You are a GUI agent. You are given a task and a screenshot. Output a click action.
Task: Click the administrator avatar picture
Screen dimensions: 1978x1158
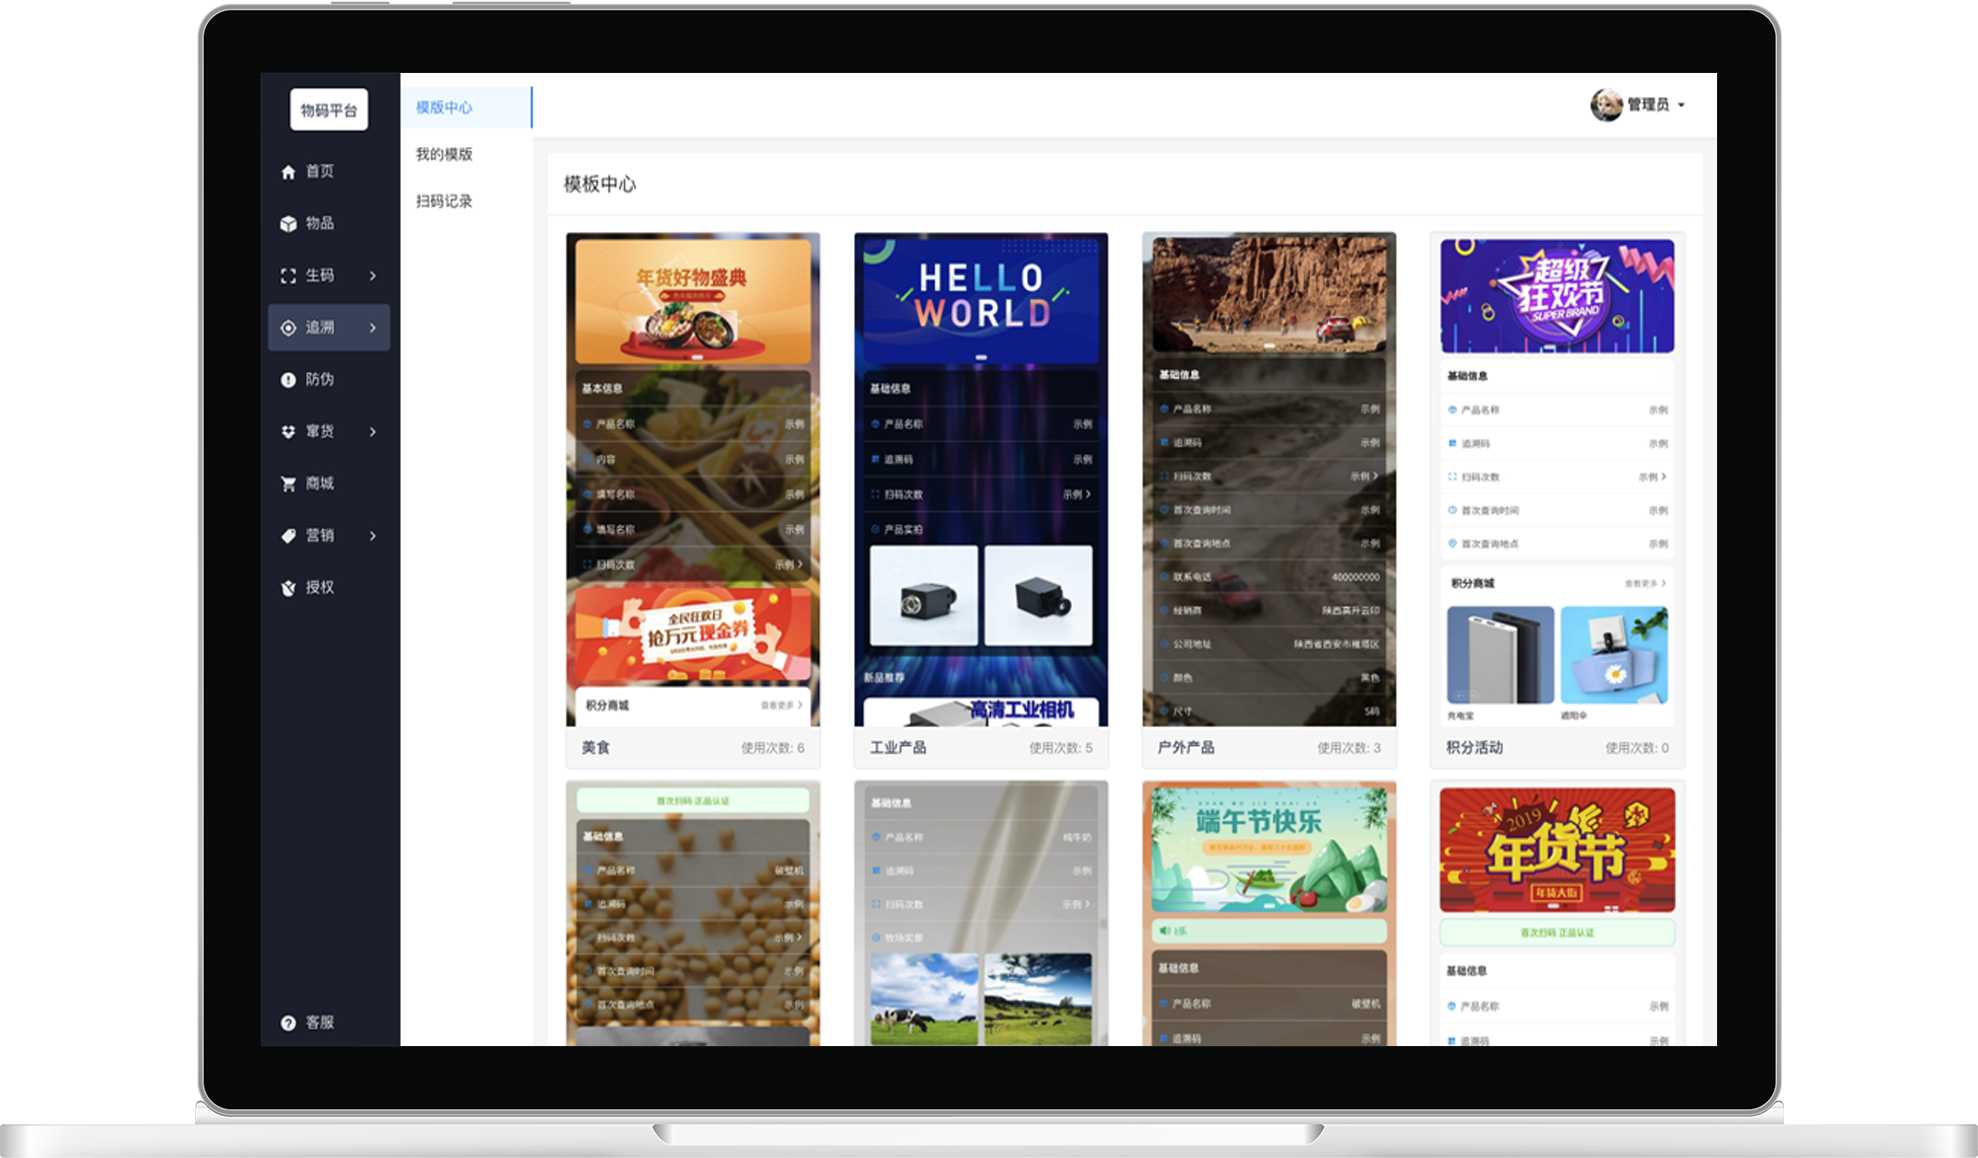click(x=1606, y=104)
